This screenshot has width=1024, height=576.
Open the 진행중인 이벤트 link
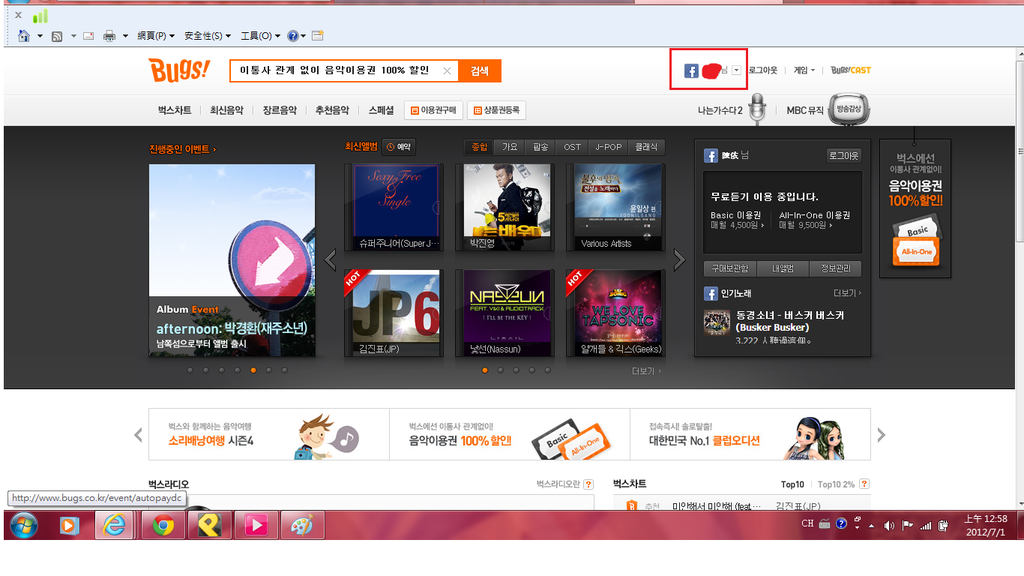pyautogui.click(x=182, y=150)
